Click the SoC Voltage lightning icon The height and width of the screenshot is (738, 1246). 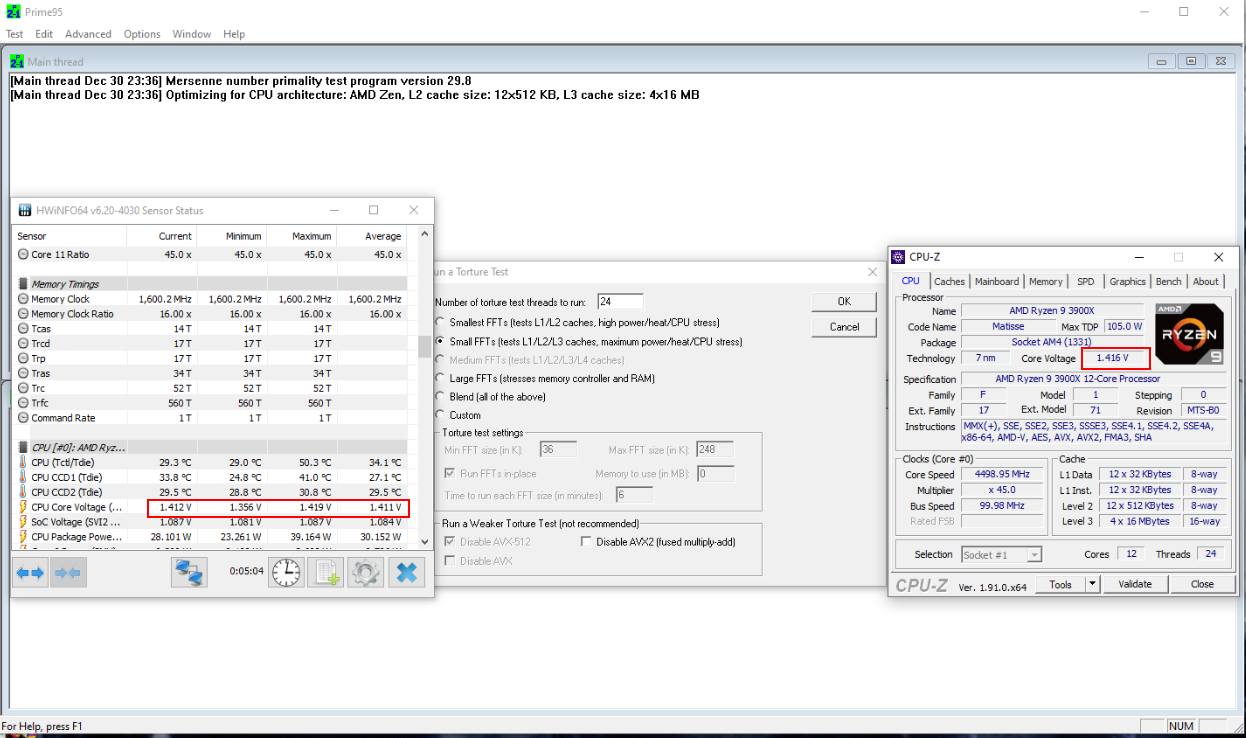point(23,522)
